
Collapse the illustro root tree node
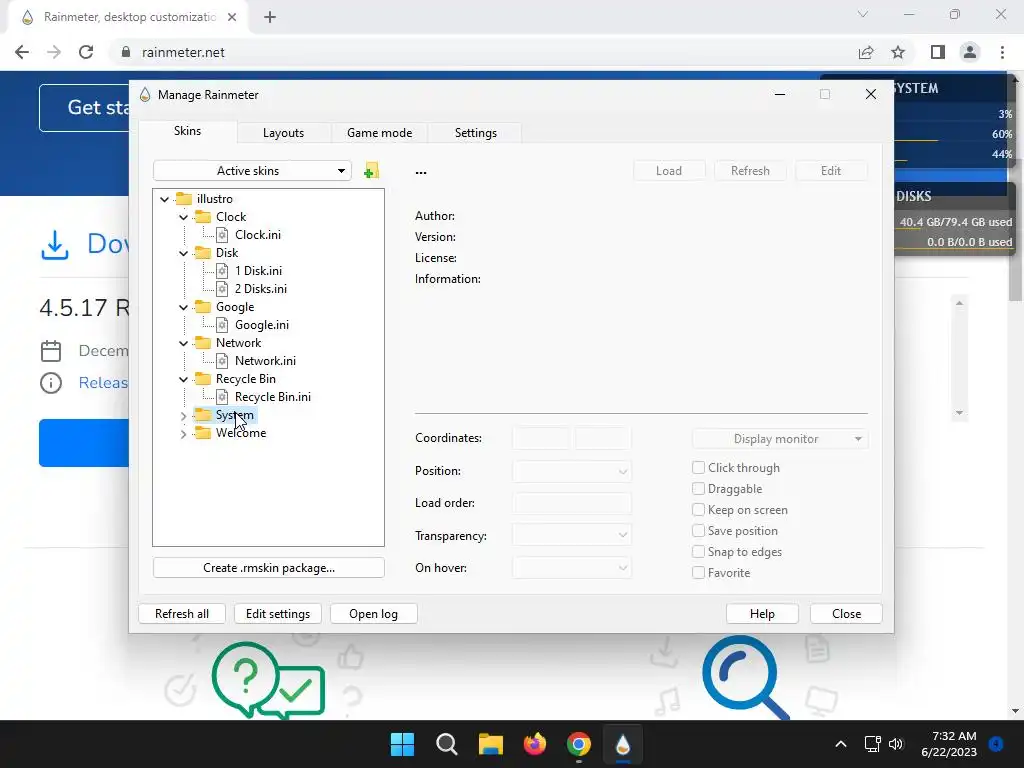[165, 199]
